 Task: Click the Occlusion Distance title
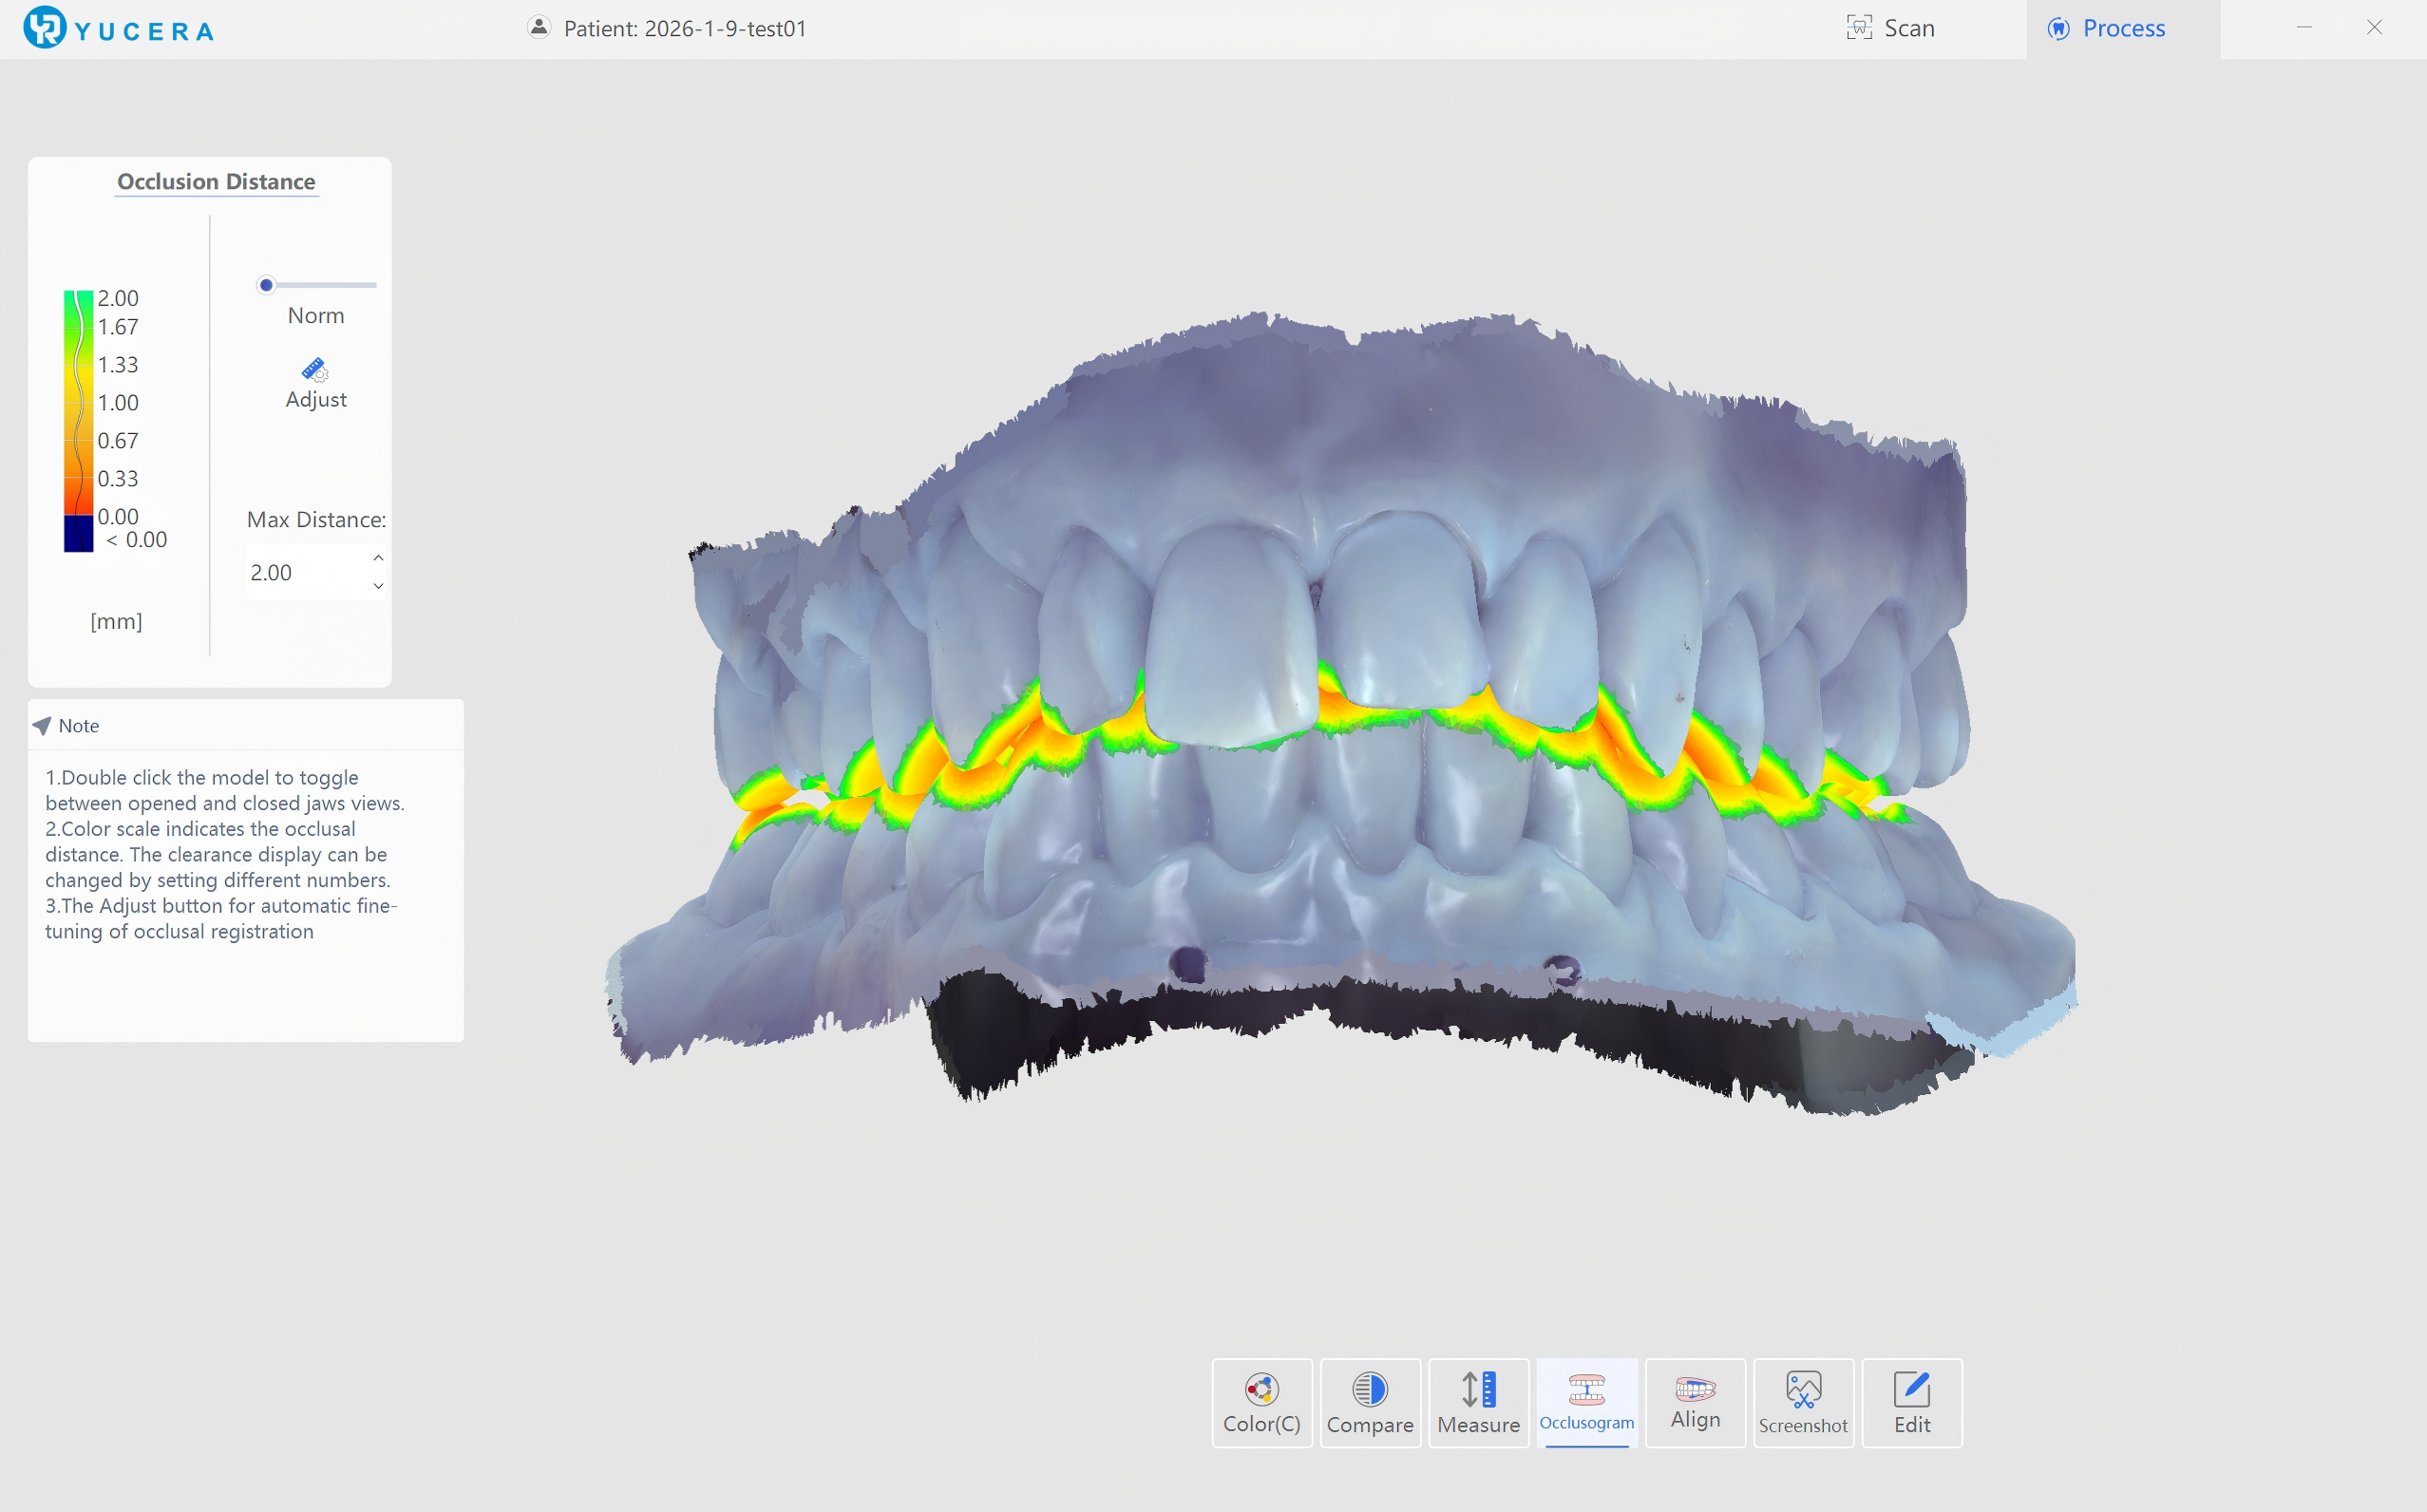coord(216,182)
